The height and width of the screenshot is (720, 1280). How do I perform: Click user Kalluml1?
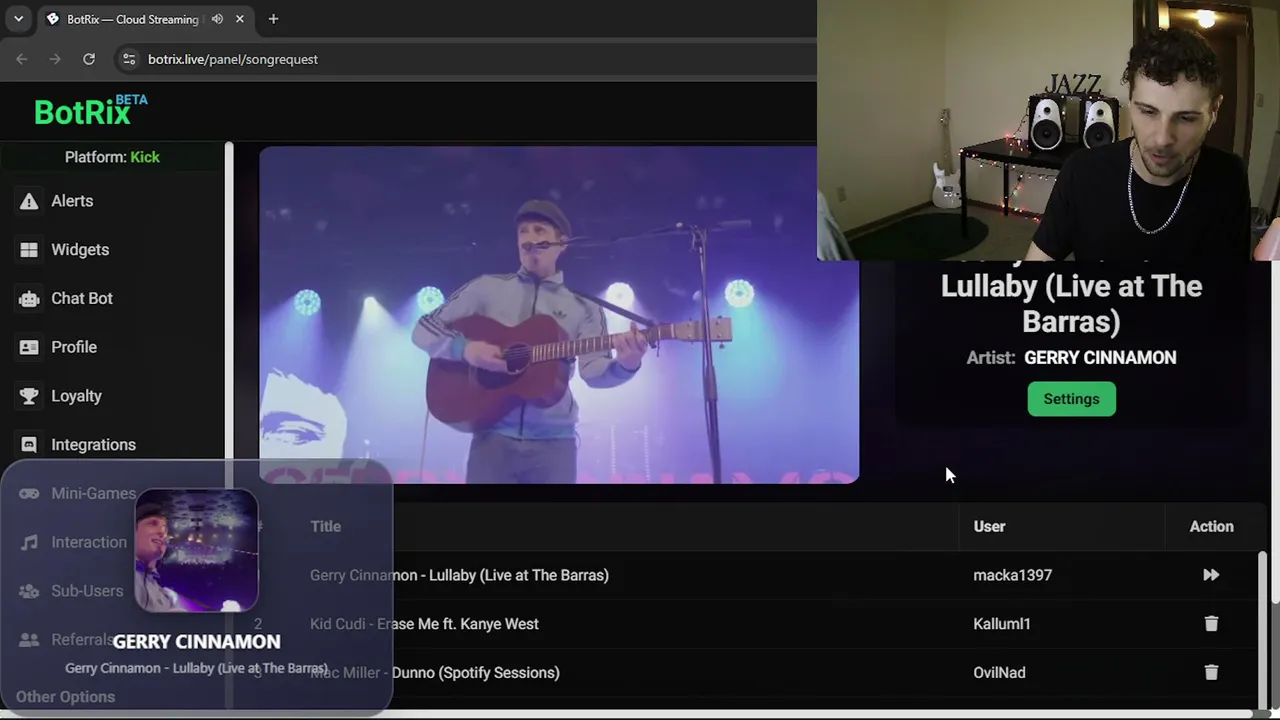(1001, 624)
